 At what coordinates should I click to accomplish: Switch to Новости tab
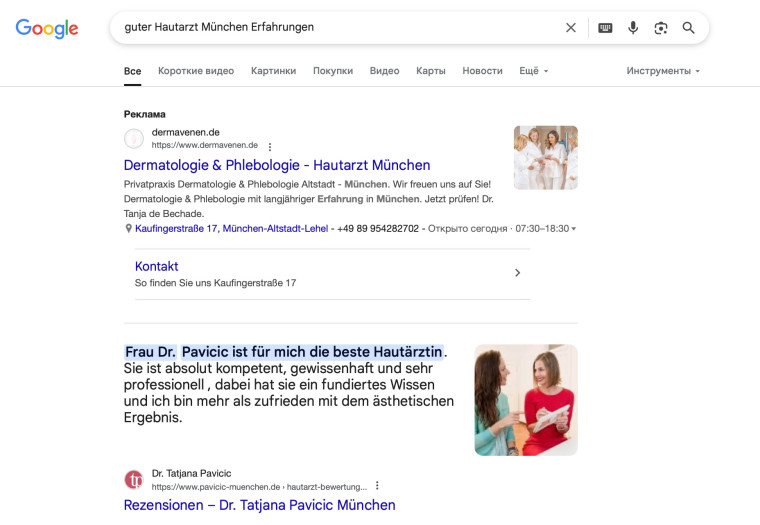point(482,71)
